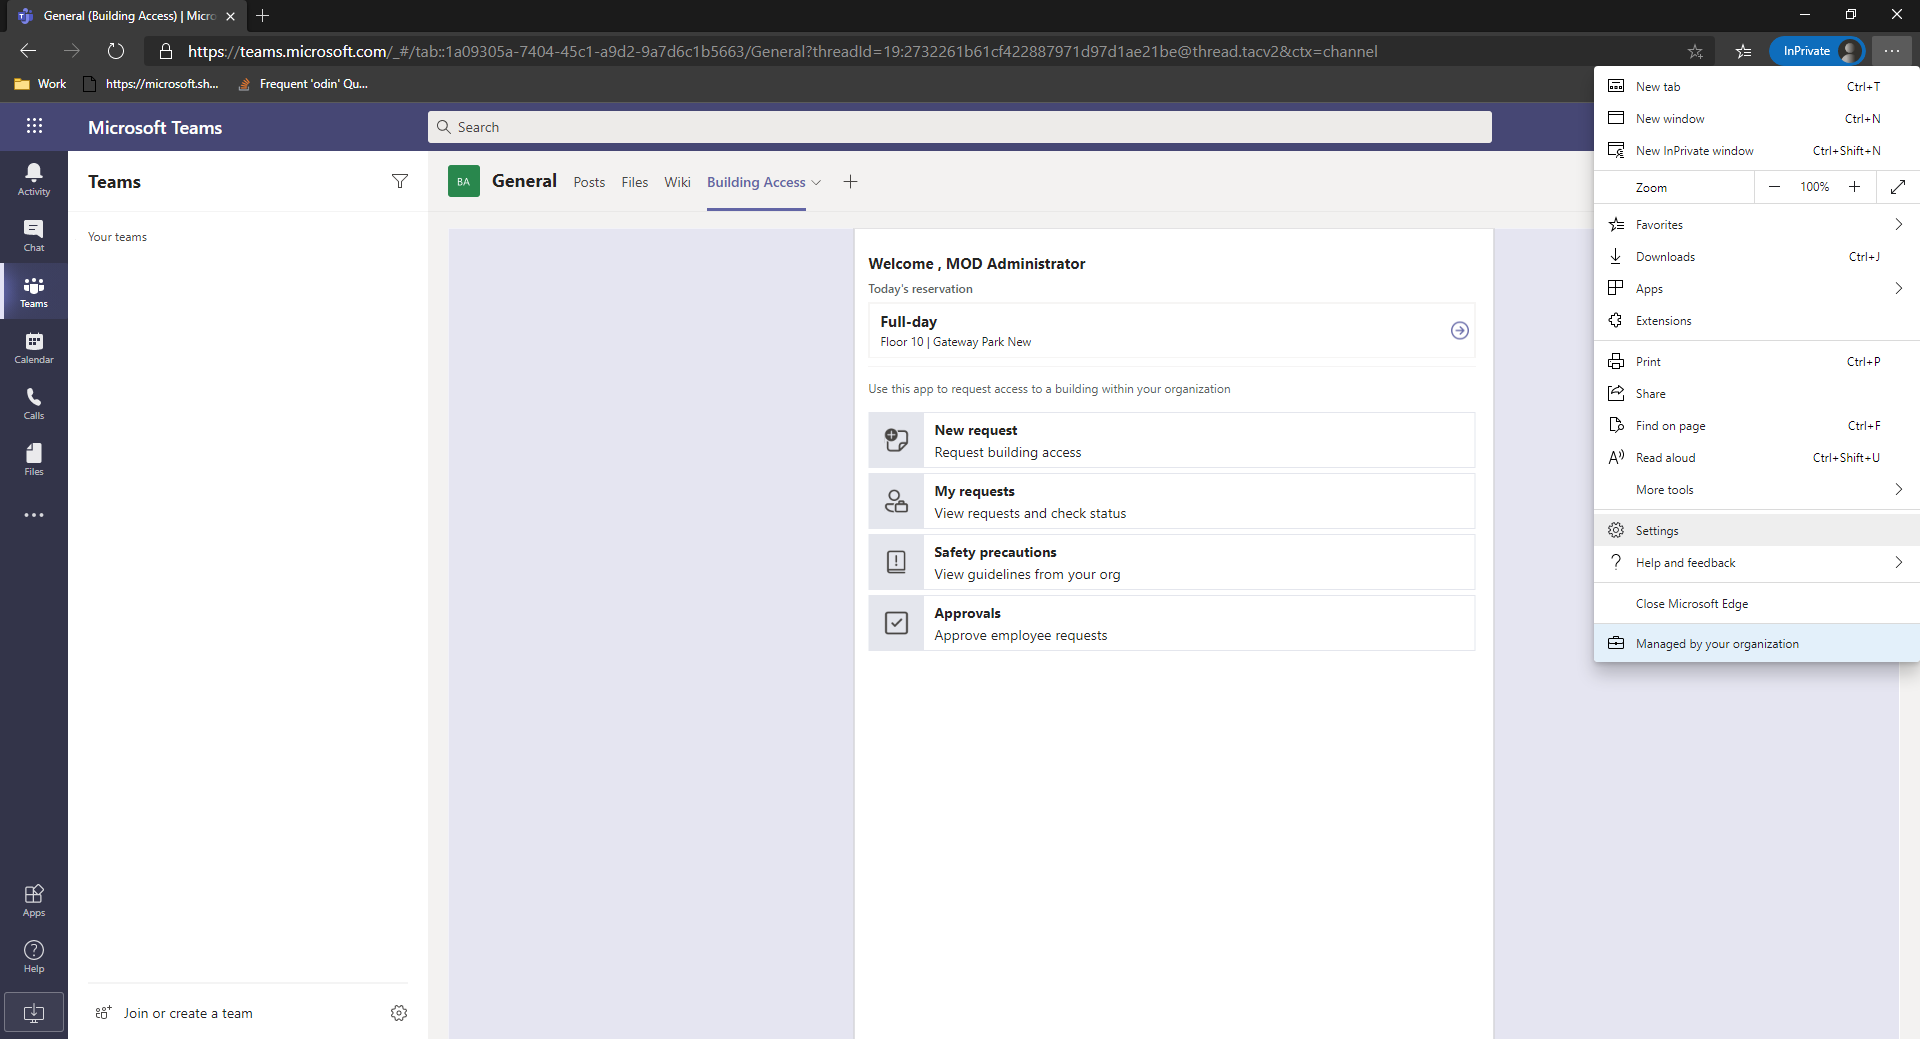Screen dimensions: 1920x1039
Task: Open a New InPrivate window
Action: [1756, 151]
